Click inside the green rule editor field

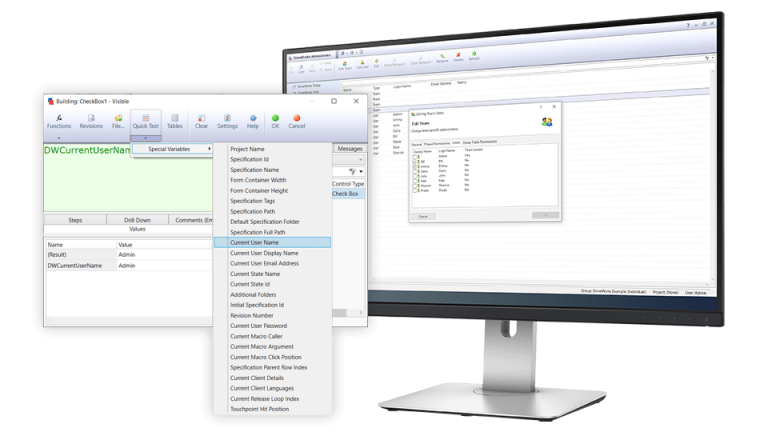pos(128,178)
